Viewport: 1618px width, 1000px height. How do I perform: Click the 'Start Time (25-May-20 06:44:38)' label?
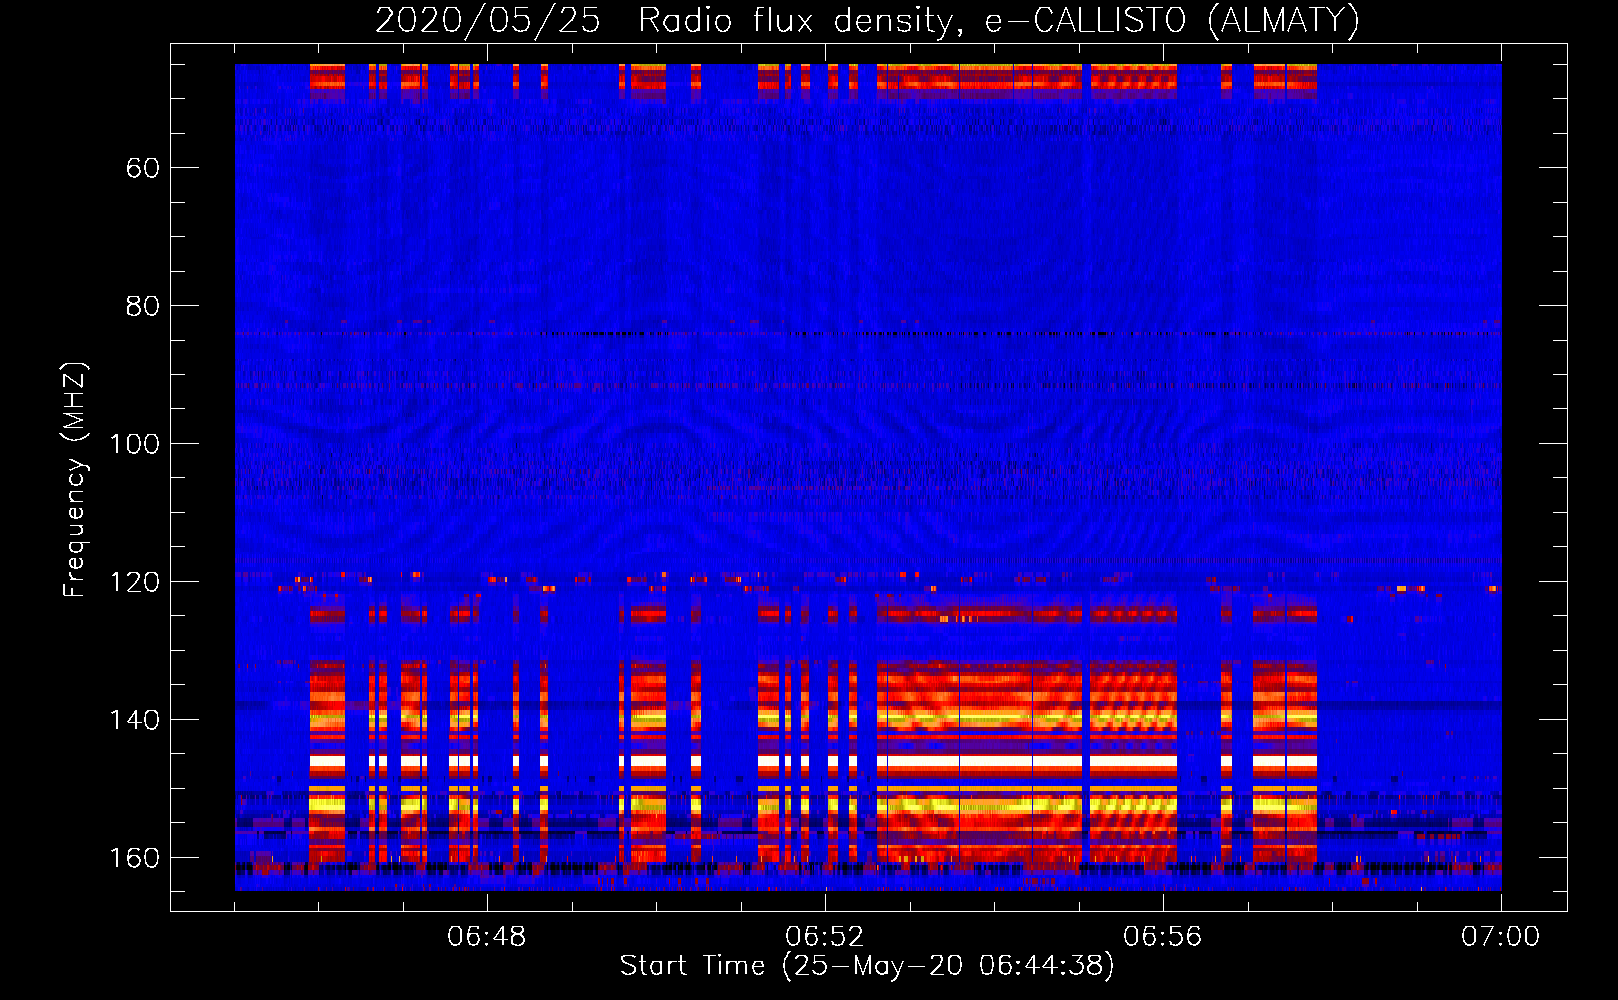pos(867,966)
